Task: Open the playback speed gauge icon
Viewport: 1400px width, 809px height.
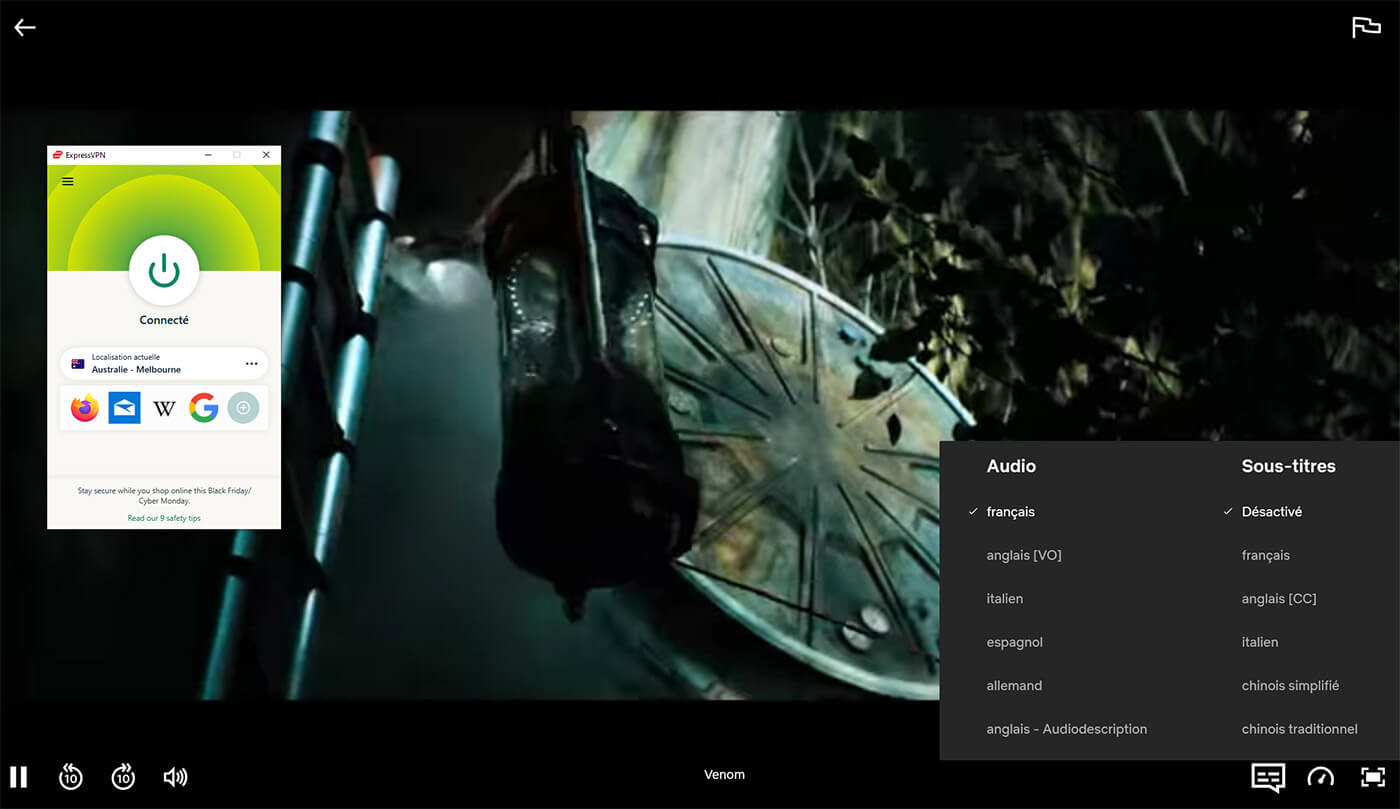Action: click(x=1321, y=777)
